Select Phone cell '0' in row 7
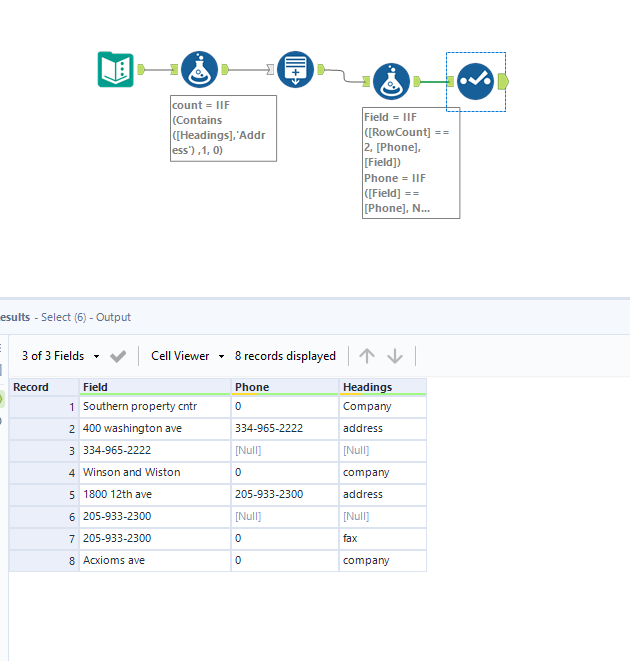 [x=285, y=538]
